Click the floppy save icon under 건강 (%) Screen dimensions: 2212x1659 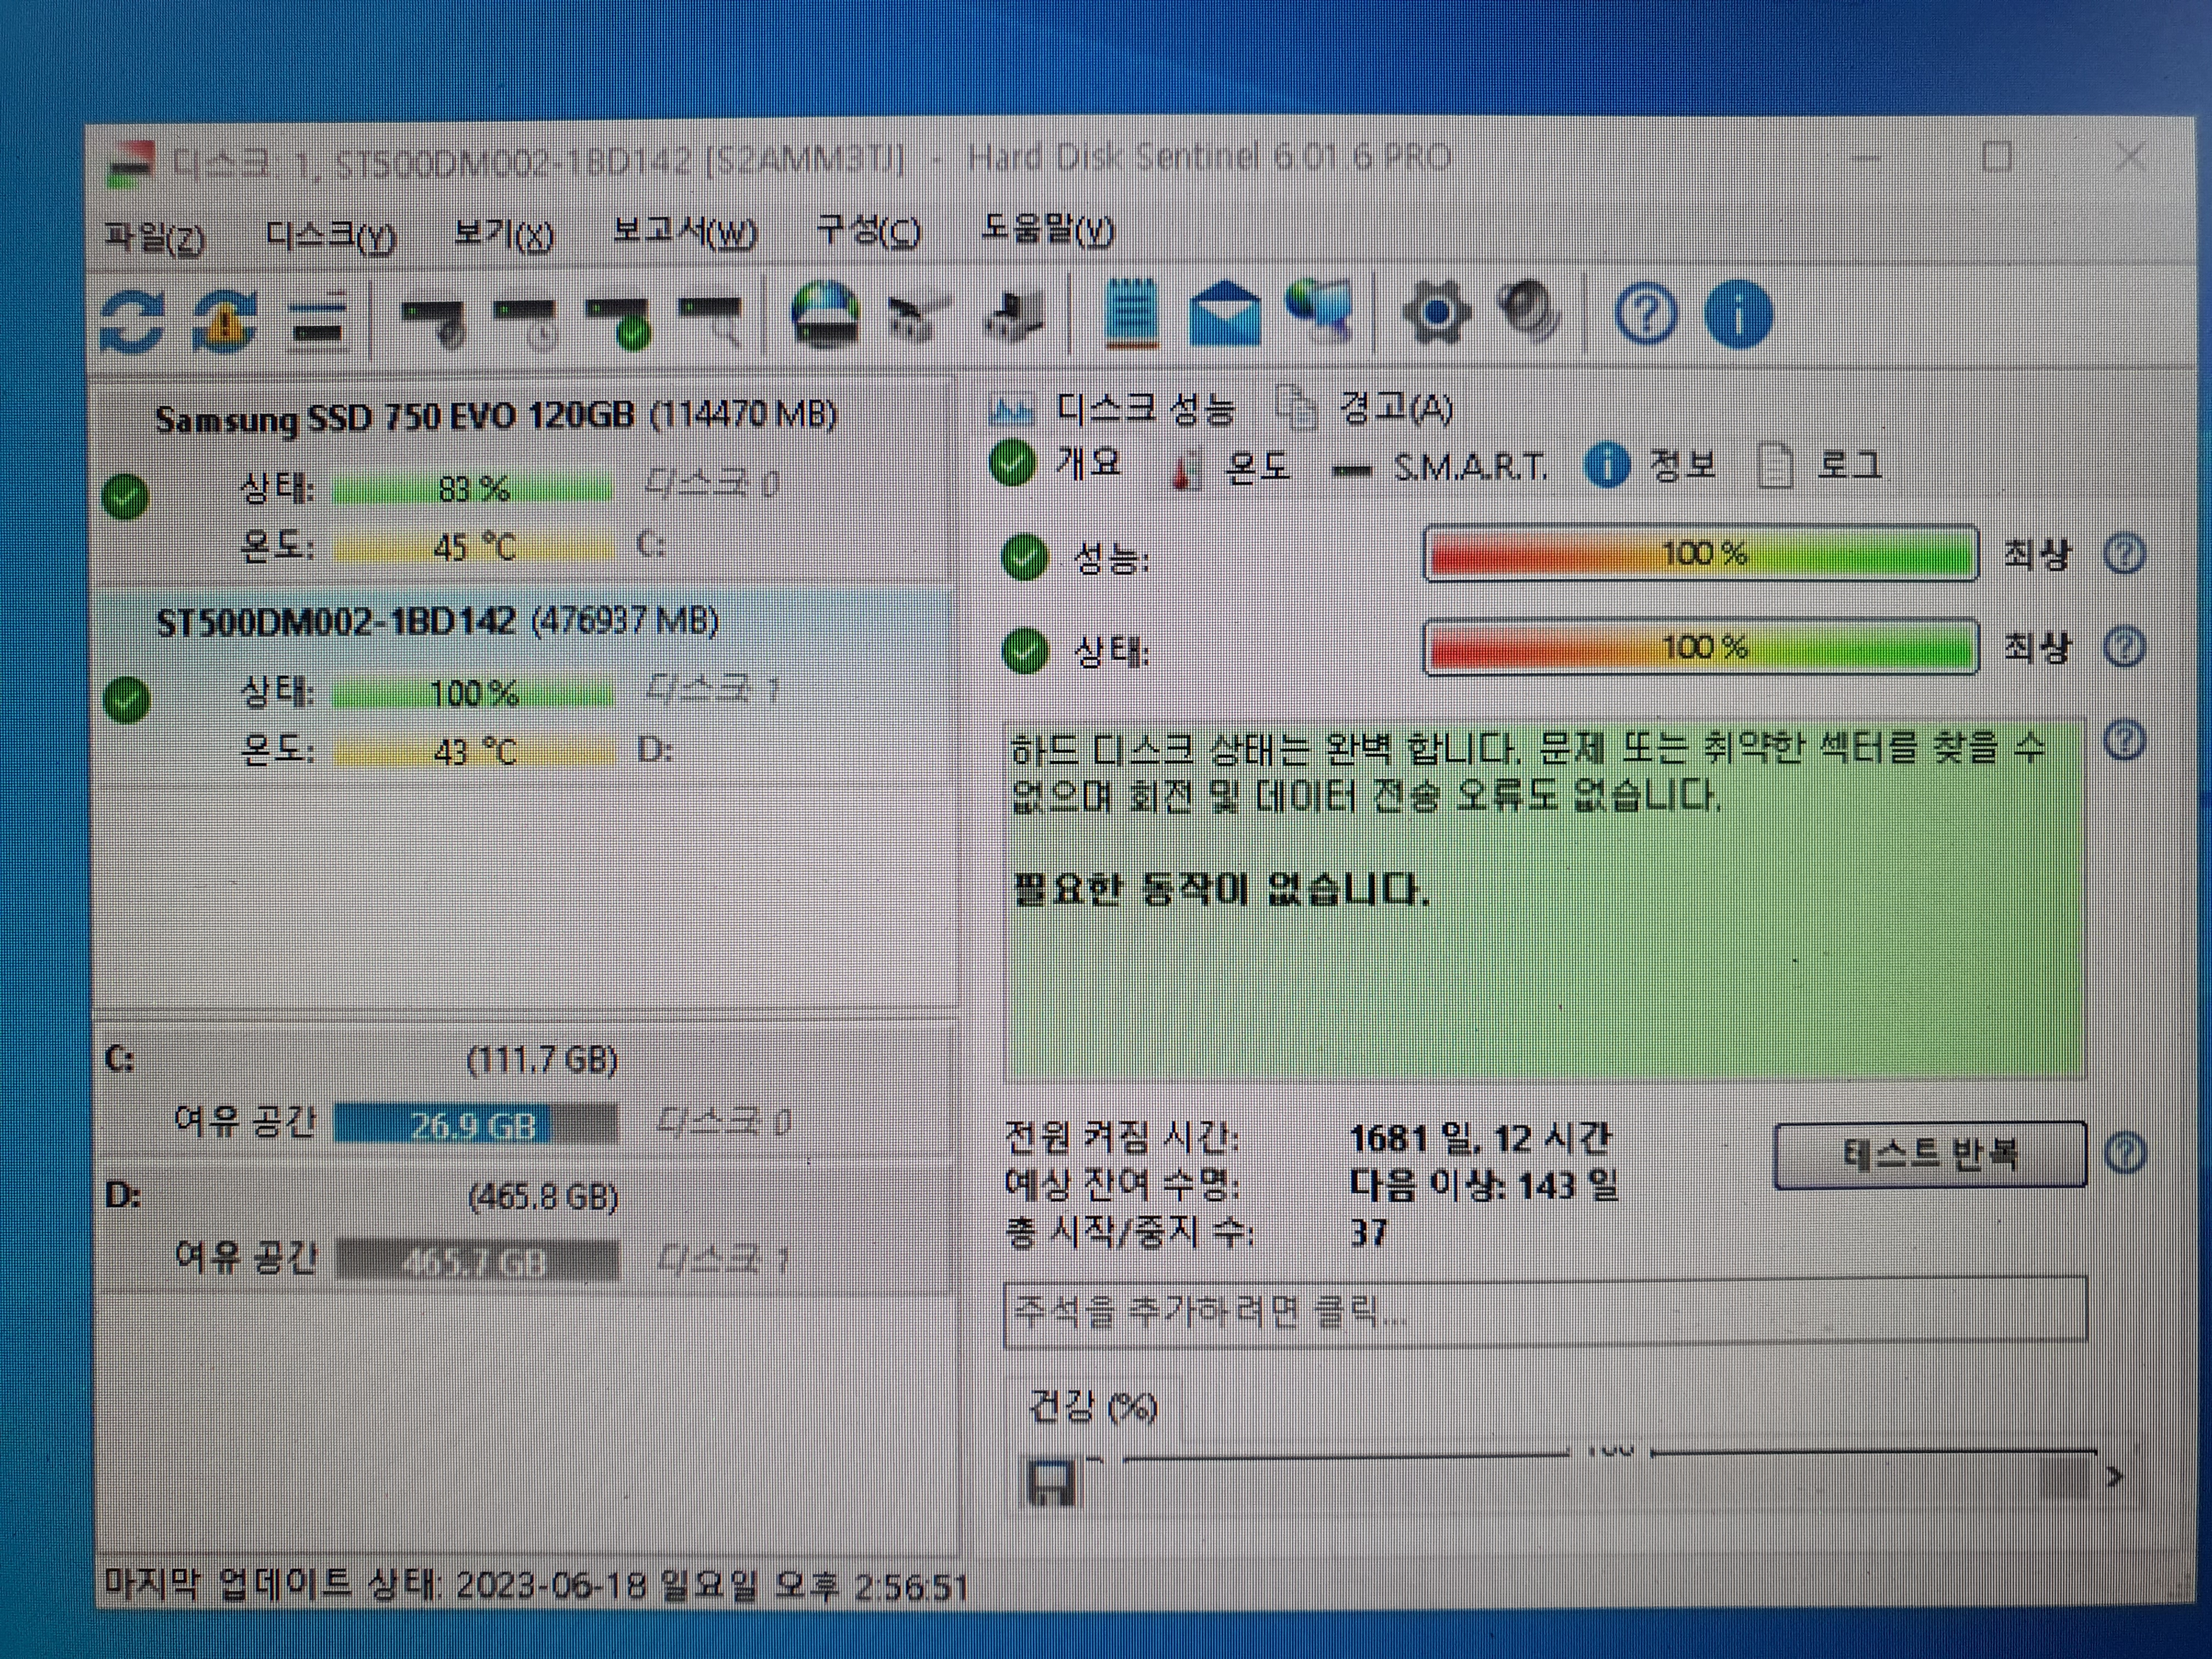(1050, 1483)
